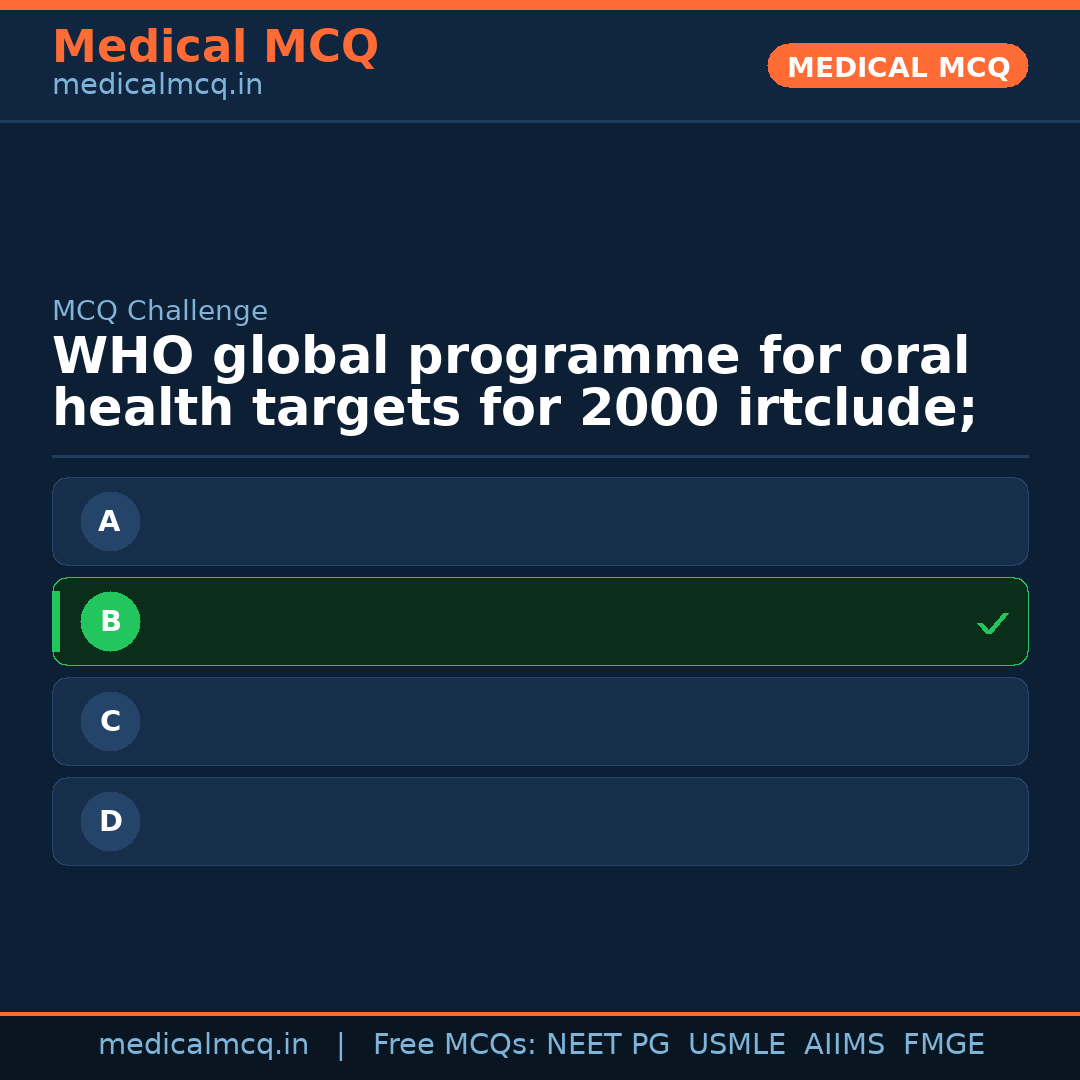Click the orange Medical MCQ site title

tap(215, 47)
